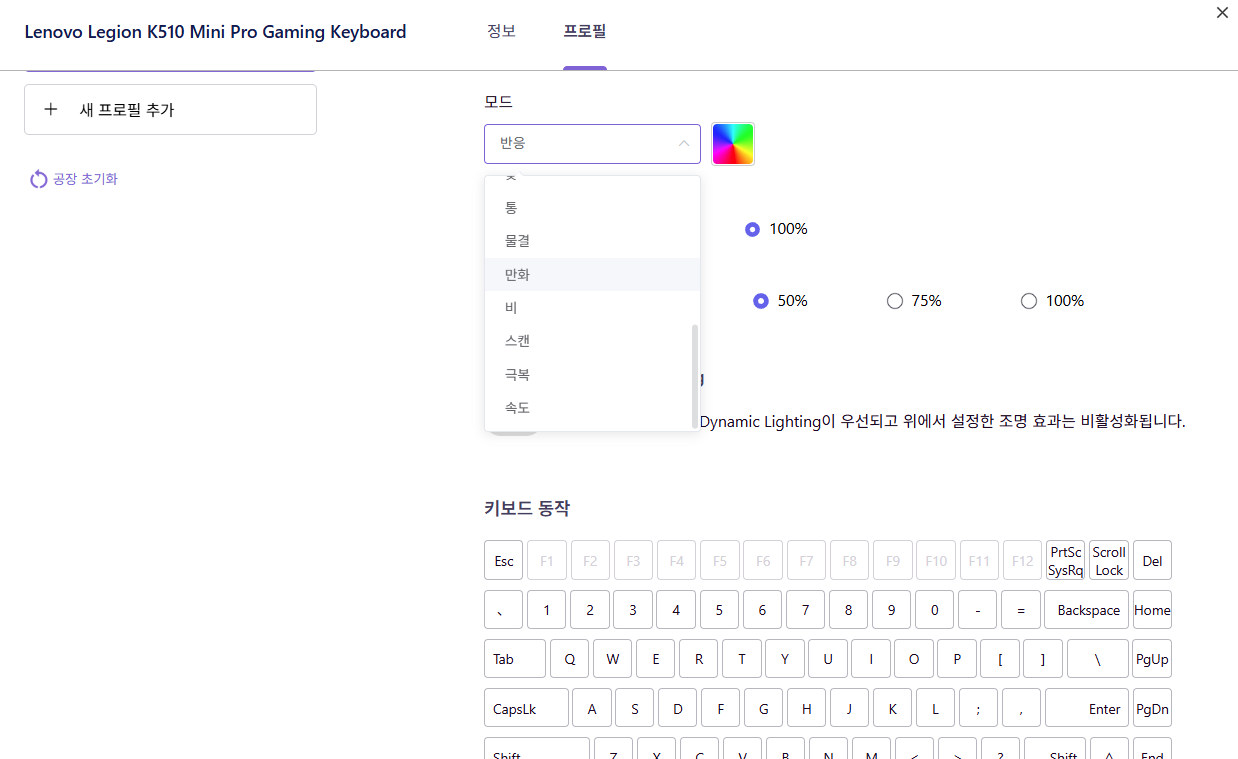Select the Q key
1238x759 pixels.
point(570,659)
